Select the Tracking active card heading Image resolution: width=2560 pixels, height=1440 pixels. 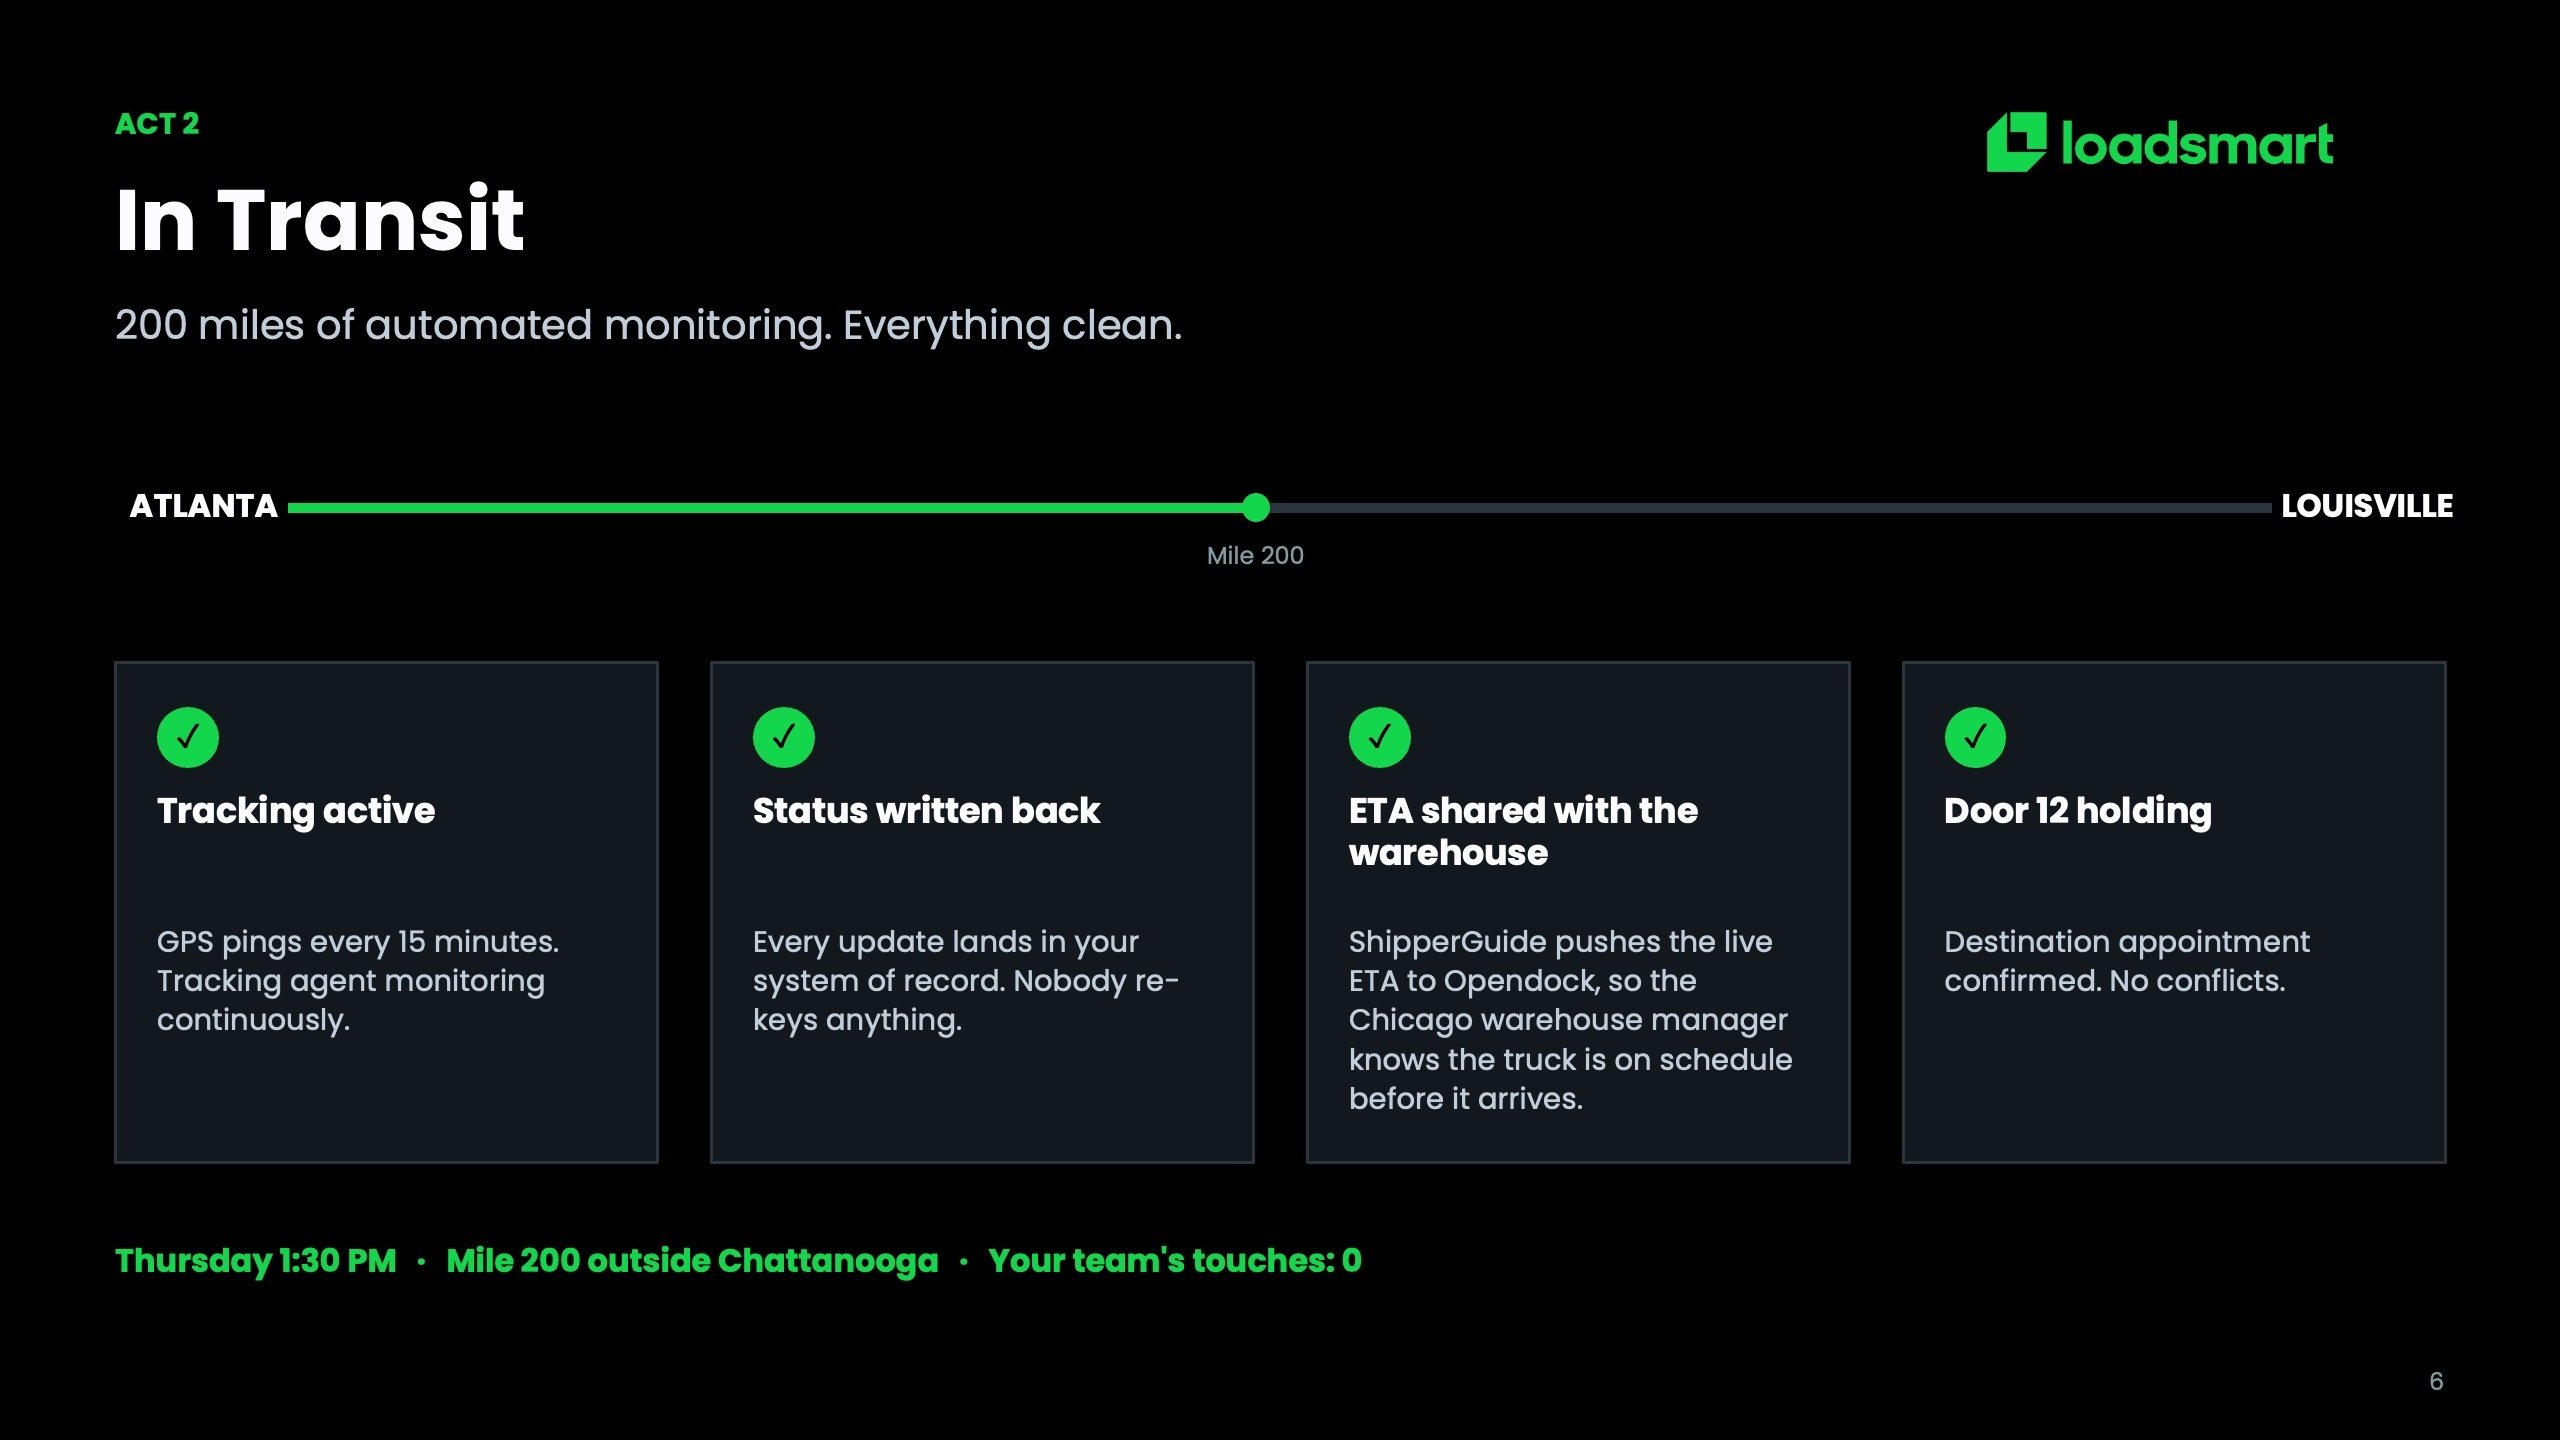pos(296,811)
